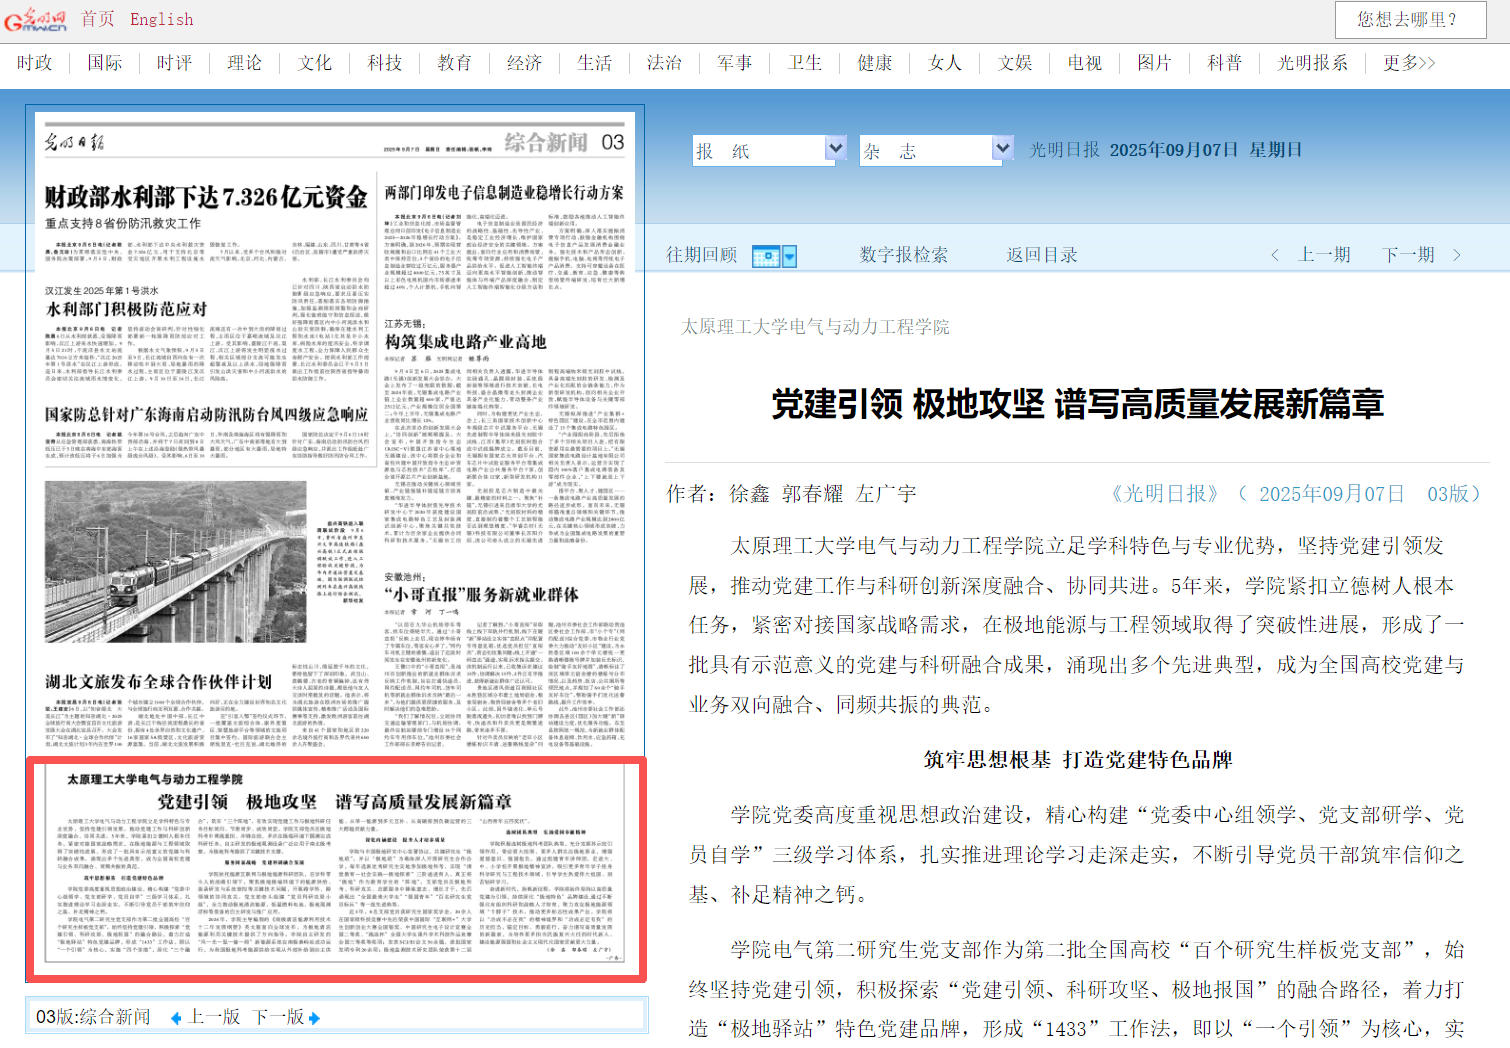Open the 科技 navigation menu item

tap(384, 63)
